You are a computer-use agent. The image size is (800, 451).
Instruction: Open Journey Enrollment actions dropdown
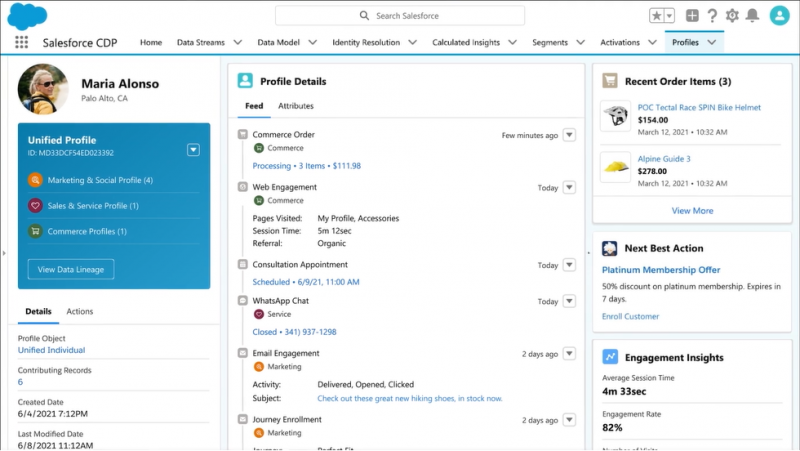(569, 420)
